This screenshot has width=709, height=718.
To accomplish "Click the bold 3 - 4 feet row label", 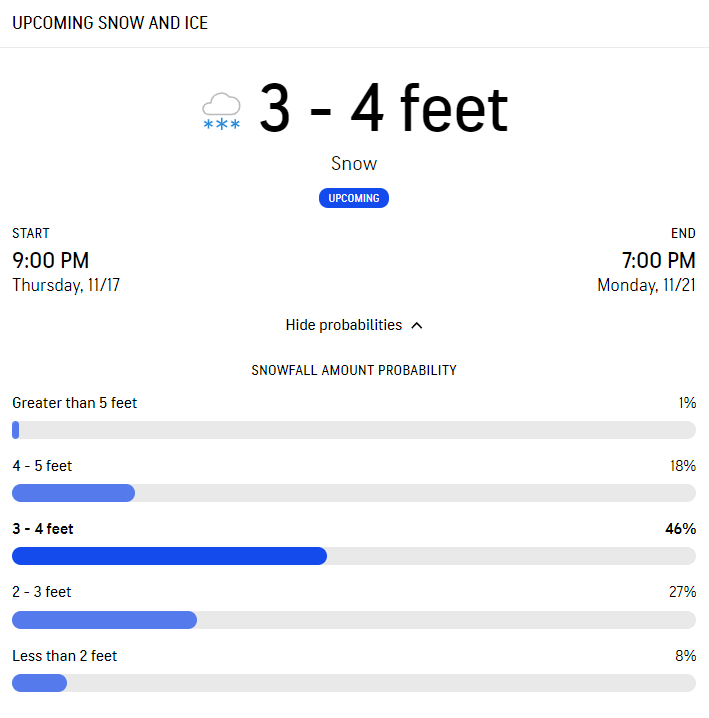I will tap(43, 529).
